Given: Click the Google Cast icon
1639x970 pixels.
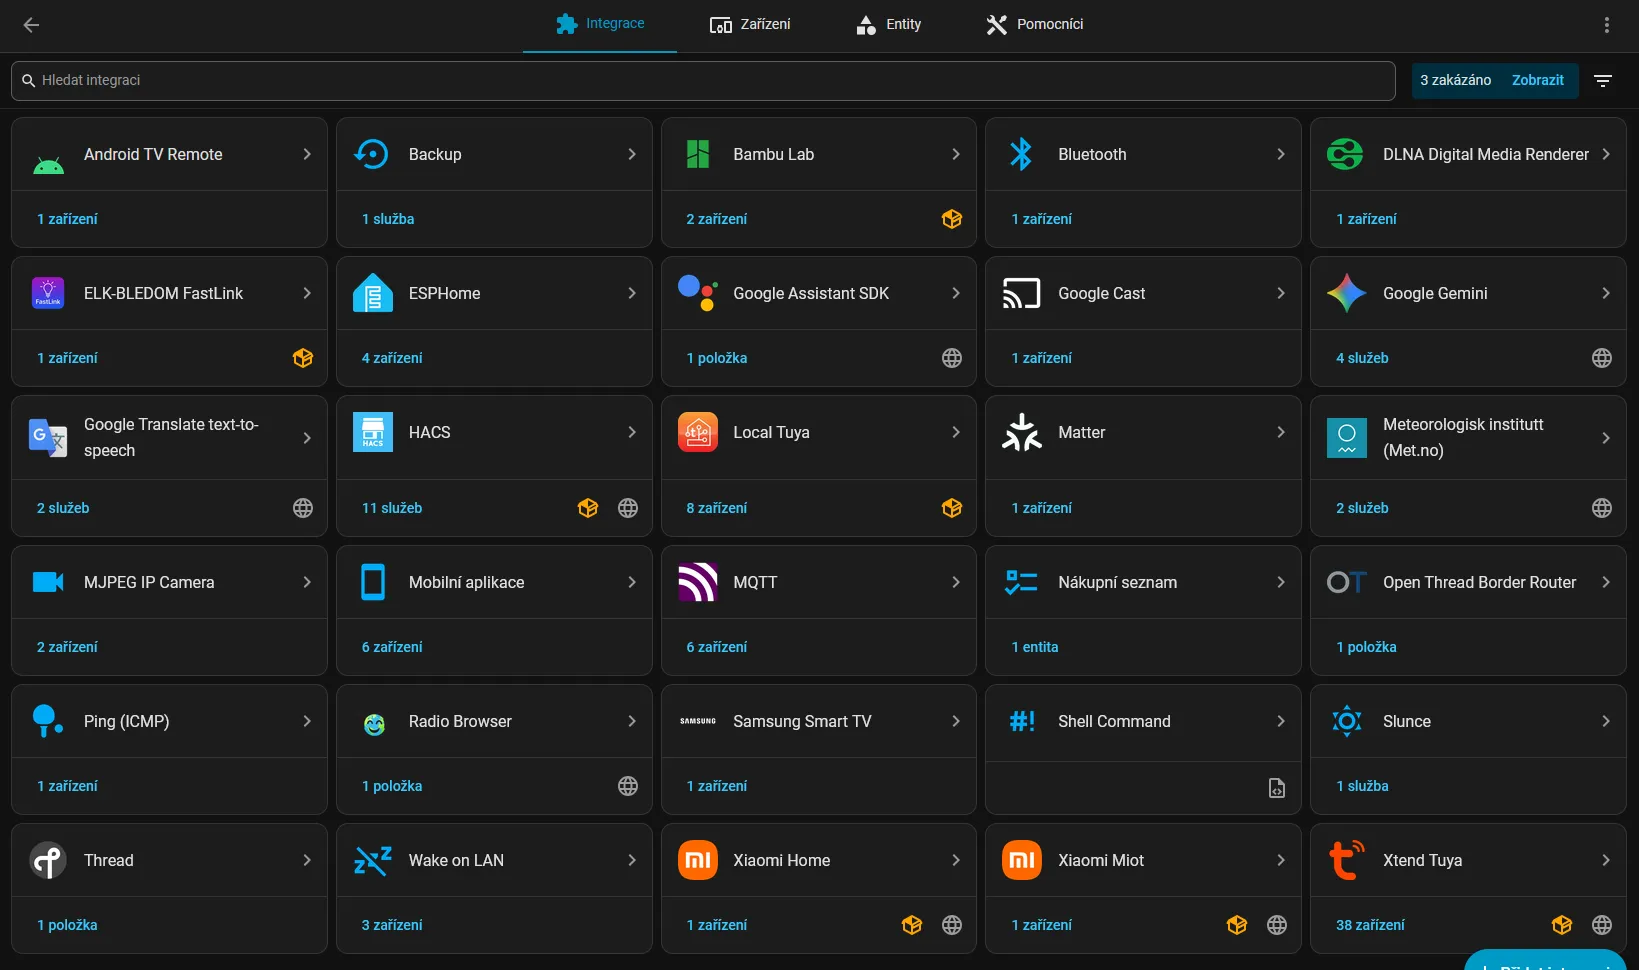Looking at the screenshot, I should [x=1021, y=293].
